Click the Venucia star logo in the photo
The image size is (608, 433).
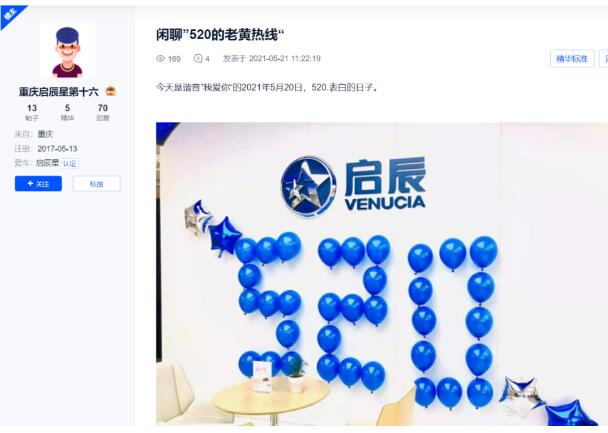[308, 186]
